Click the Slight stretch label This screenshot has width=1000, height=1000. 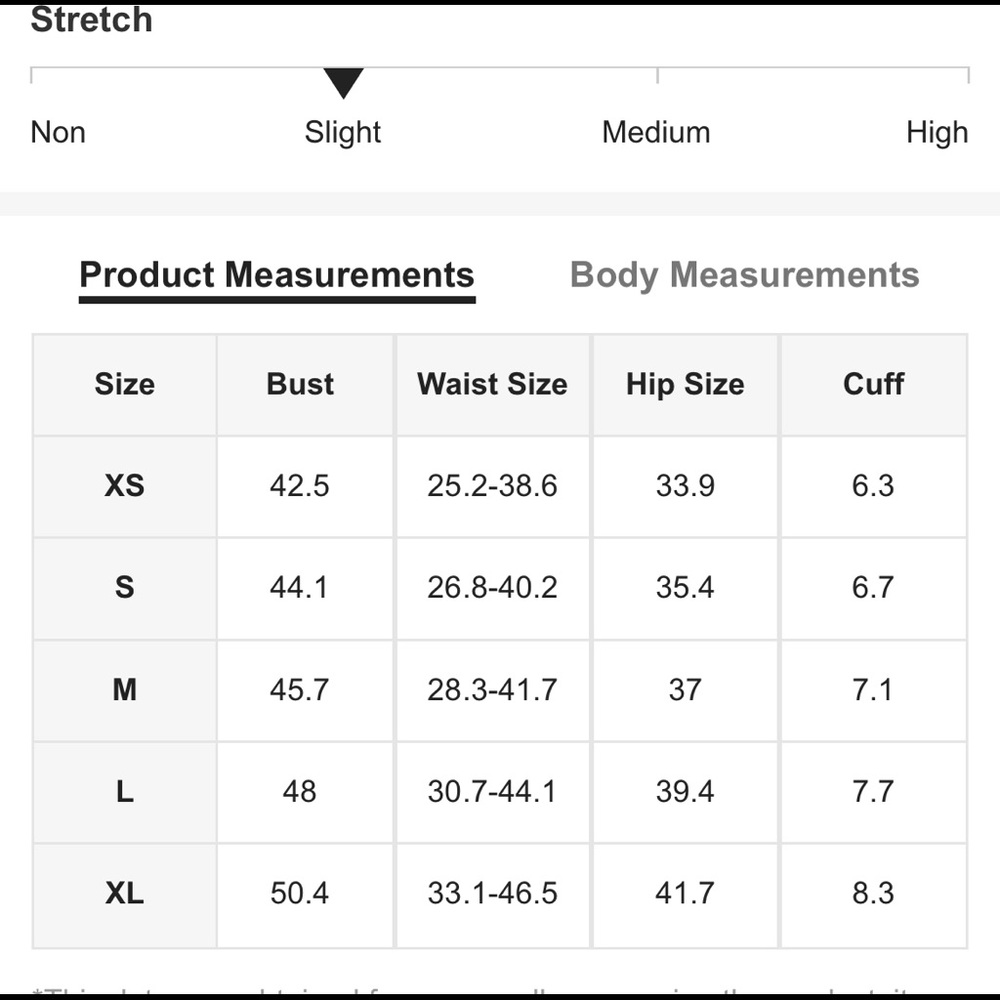coord(343,132)
